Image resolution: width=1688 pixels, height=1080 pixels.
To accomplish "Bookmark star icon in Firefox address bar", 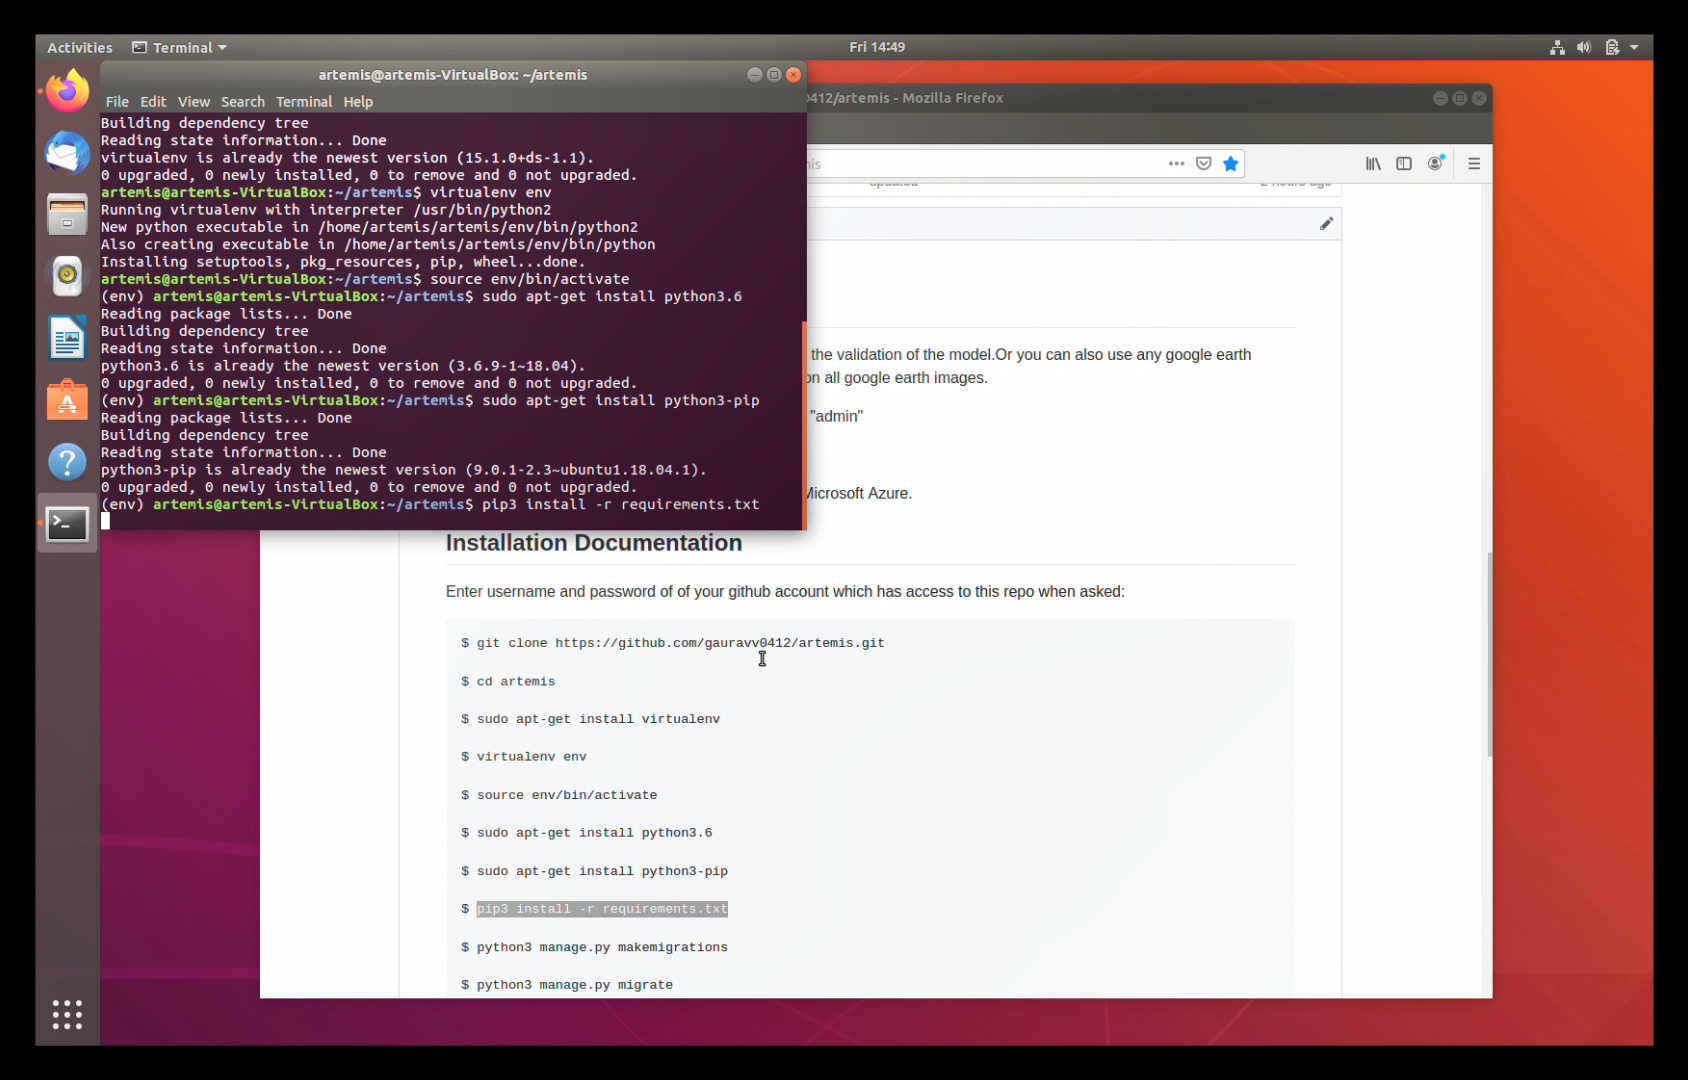I will [1231, 164].
